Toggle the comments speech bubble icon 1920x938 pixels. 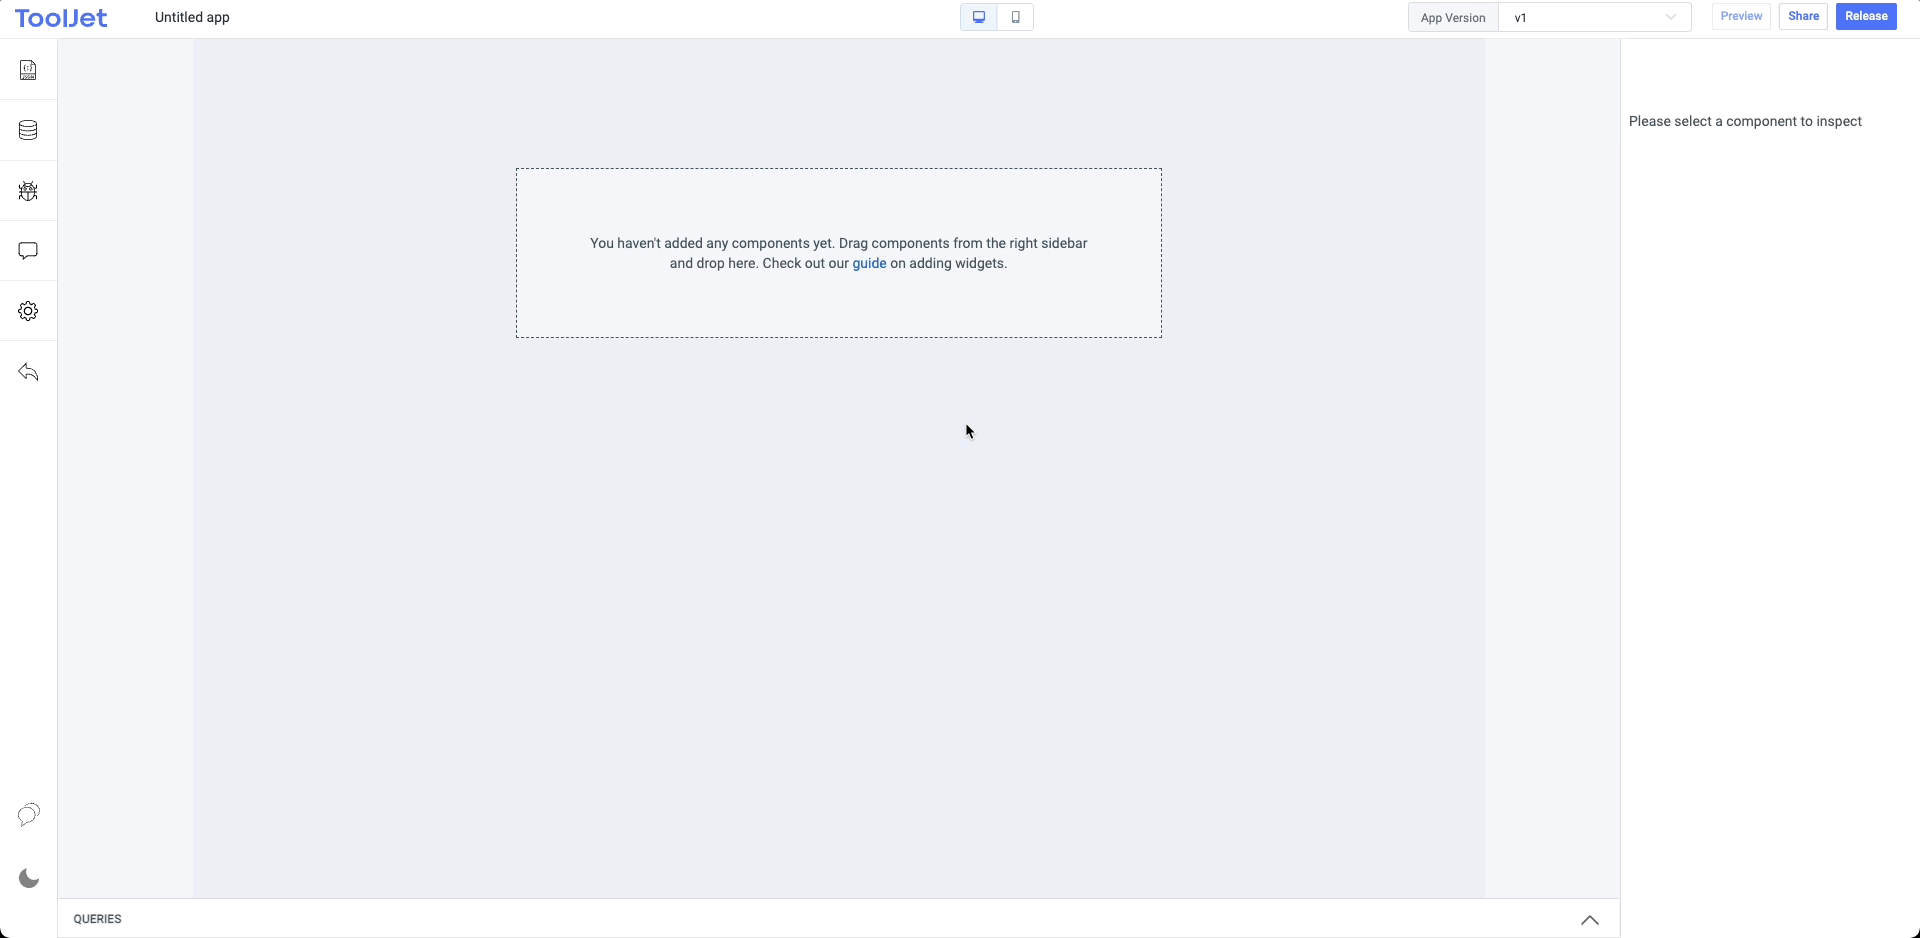[28, 251]
